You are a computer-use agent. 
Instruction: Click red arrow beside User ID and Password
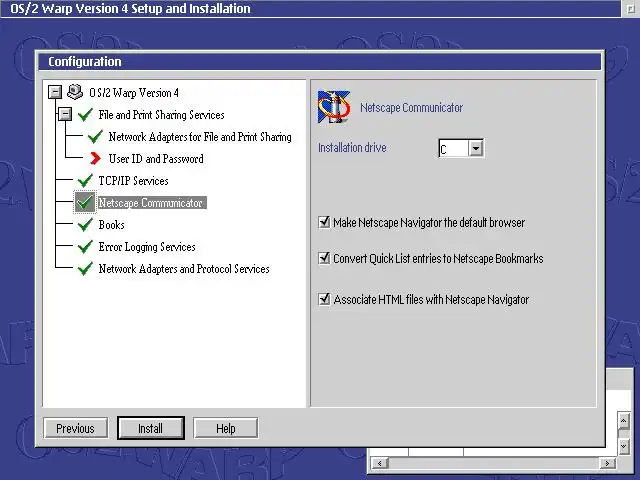point(95,158)
